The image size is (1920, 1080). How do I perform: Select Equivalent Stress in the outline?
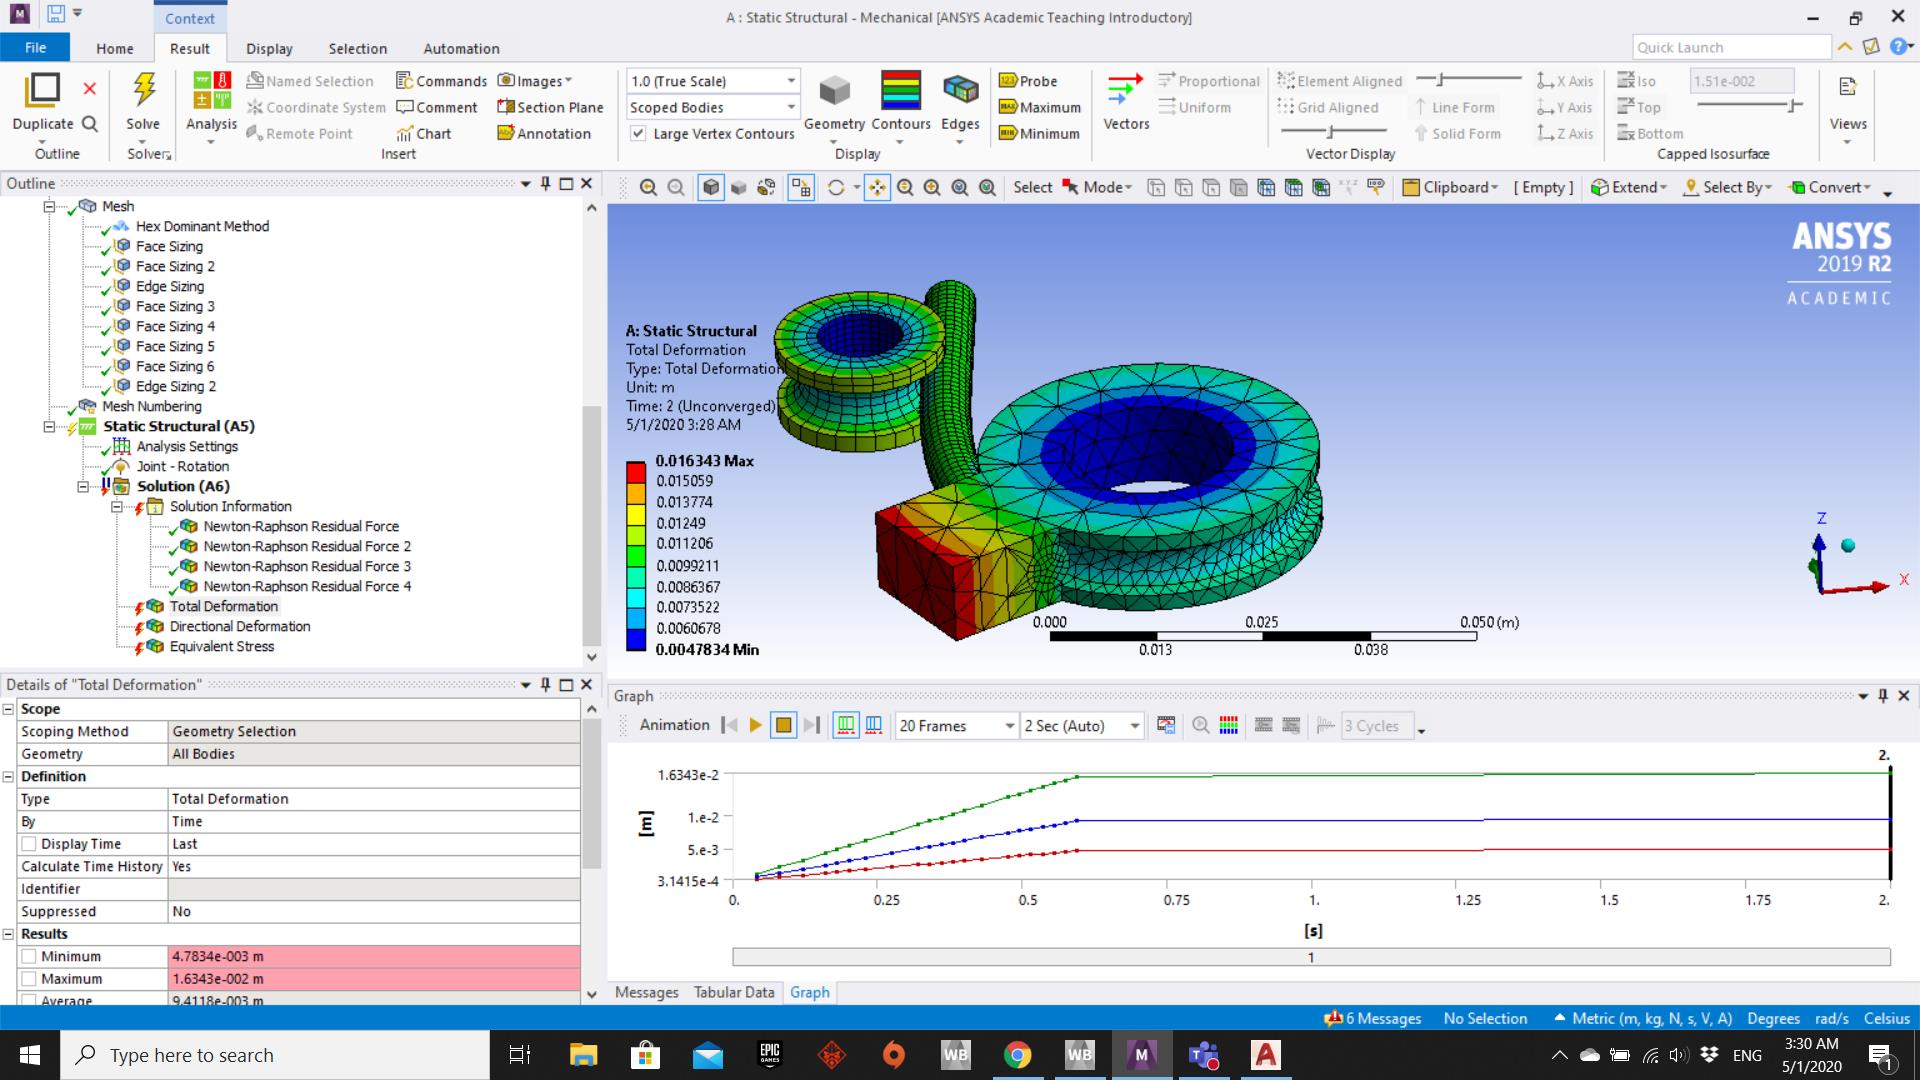coord(221,646)
